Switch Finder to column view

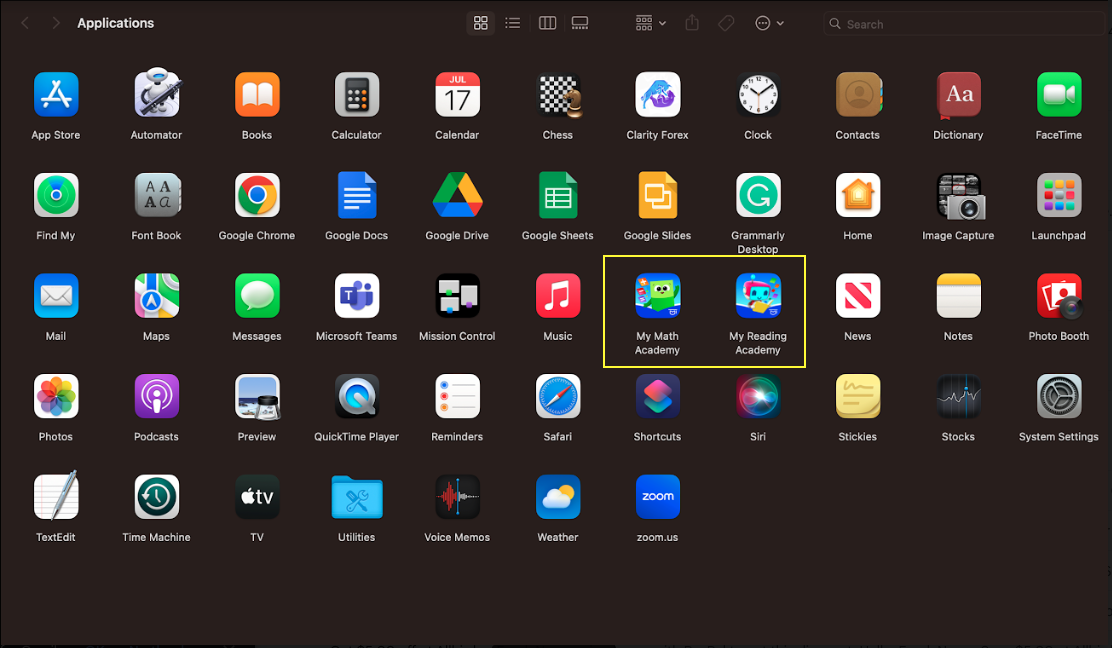click(x=547, y=23)
